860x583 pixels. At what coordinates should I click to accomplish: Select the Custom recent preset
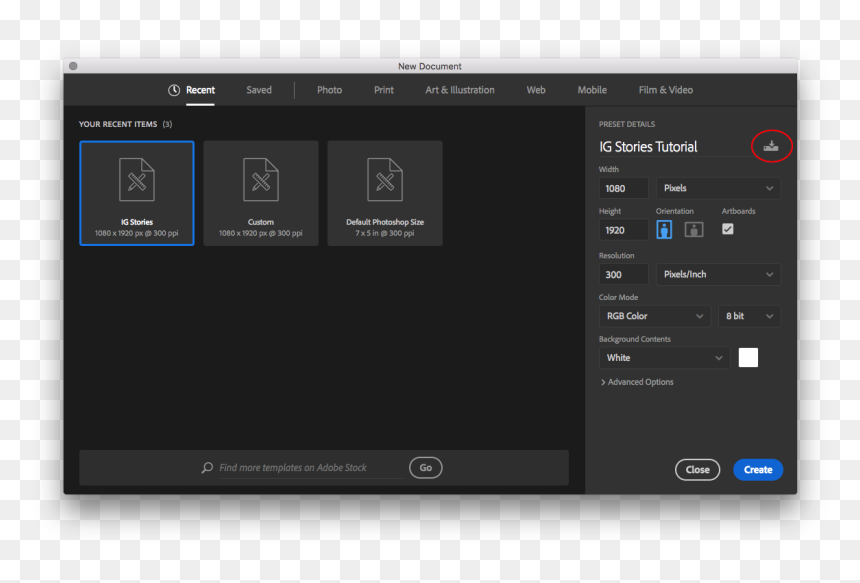(261, 193)
